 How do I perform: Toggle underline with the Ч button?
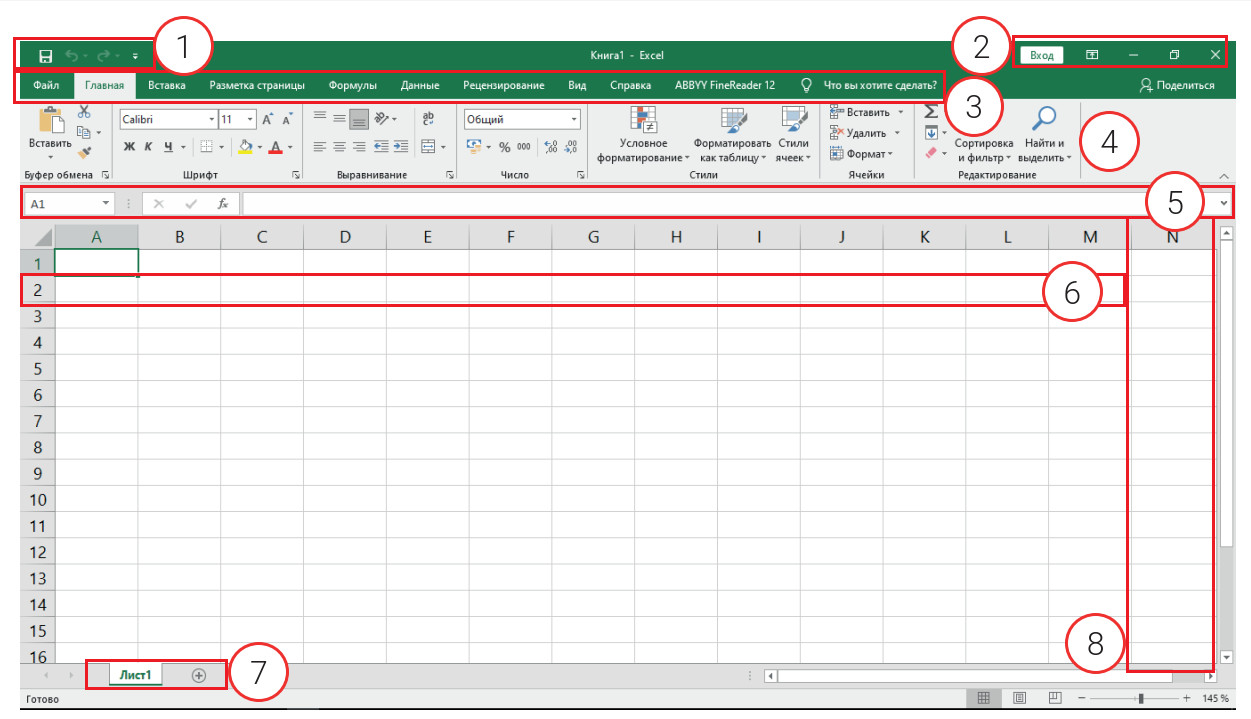pos(168,147)
